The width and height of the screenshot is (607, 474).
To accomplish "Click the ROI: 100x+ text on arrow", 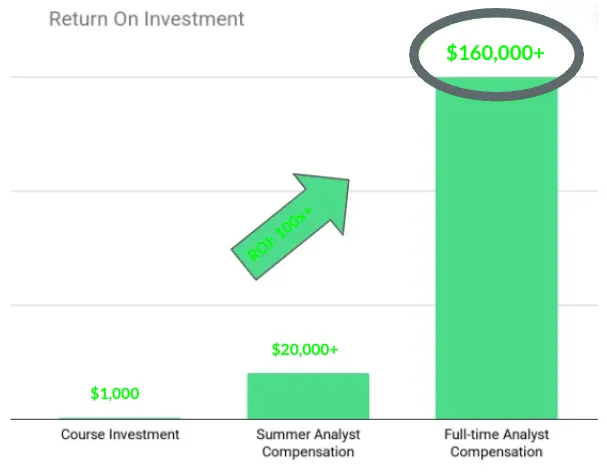I will click(279, 234).
